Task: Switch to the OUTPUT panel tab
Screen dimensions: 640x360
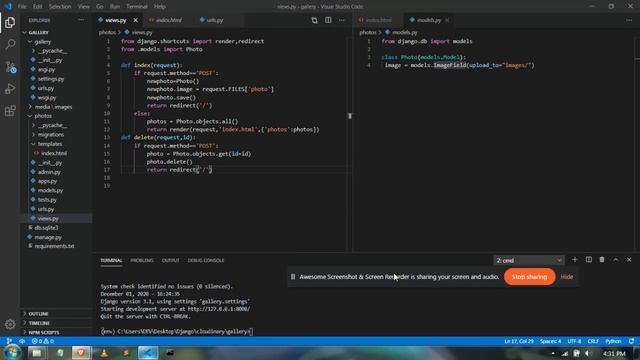Action: pyautogui.click(x=170, y=260)
